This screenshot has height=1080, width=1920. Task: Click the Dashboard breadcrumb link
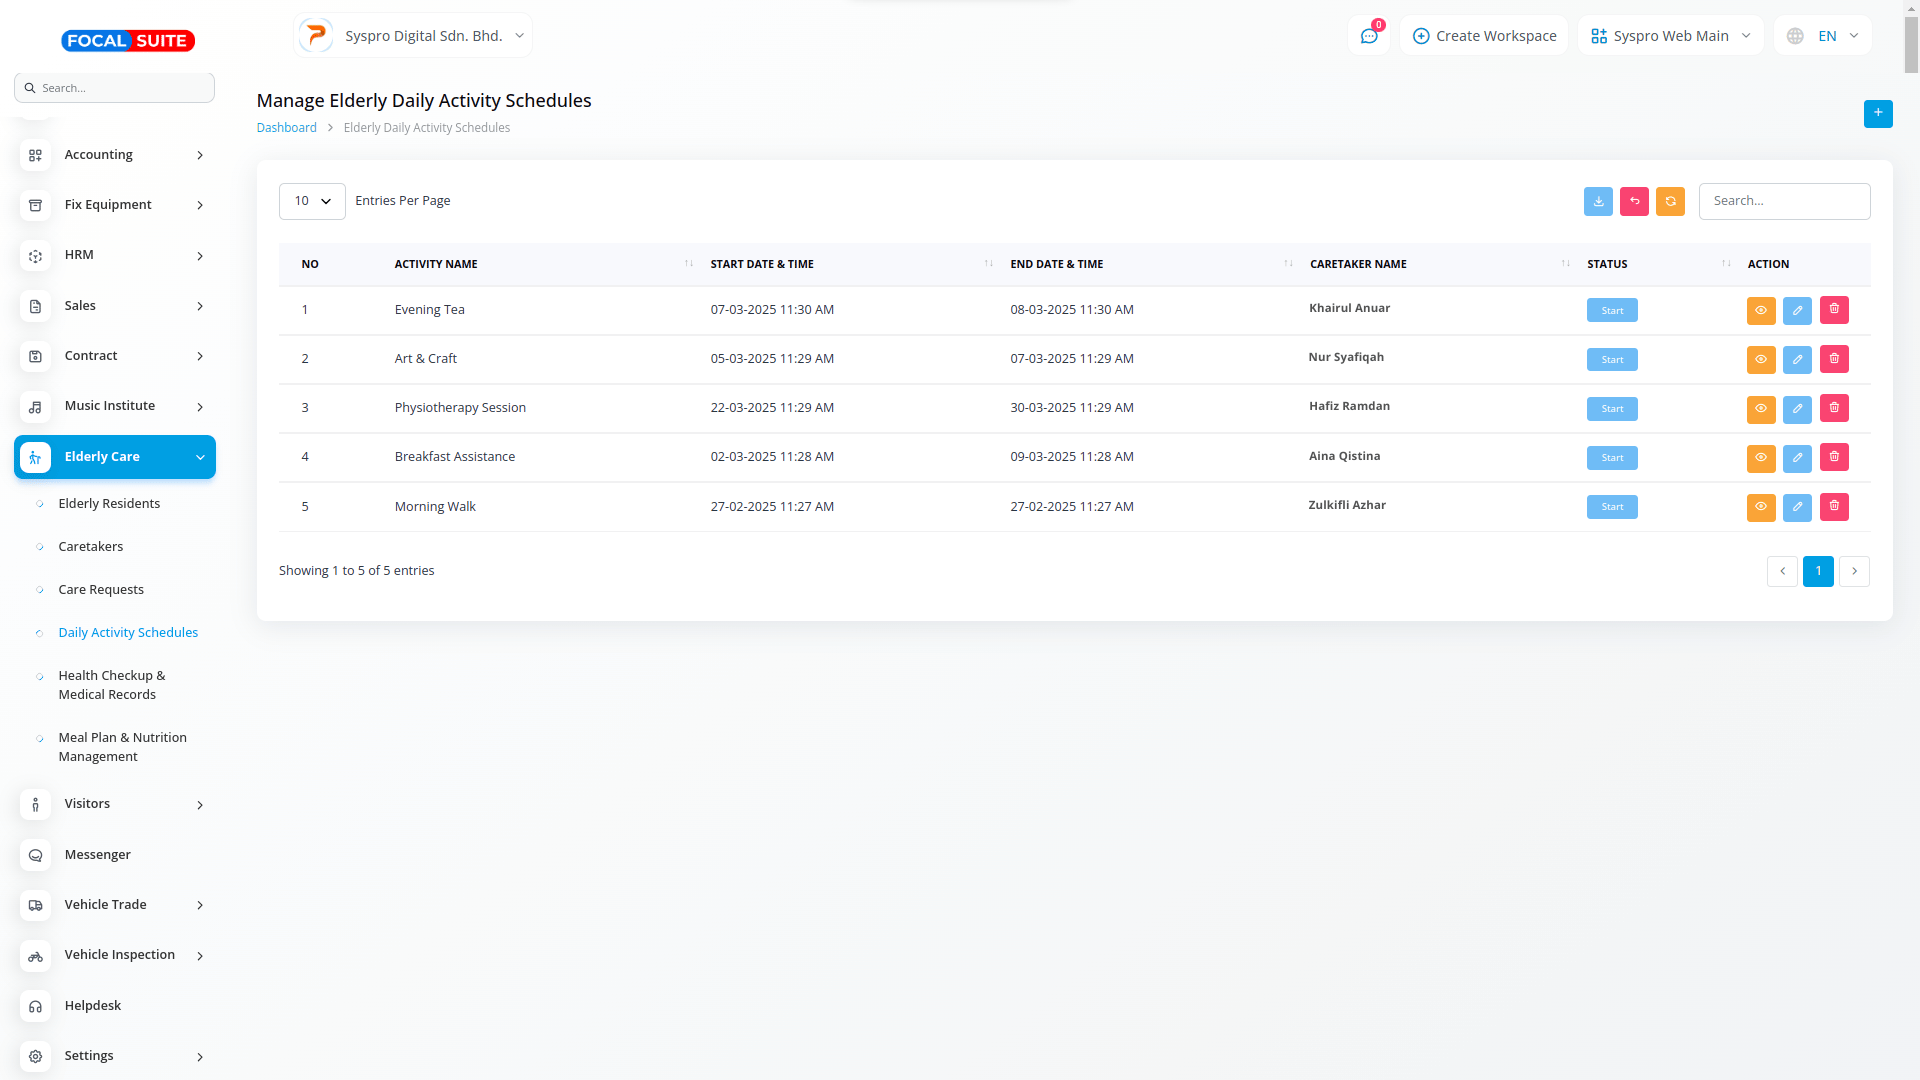[x=286, y=128]
